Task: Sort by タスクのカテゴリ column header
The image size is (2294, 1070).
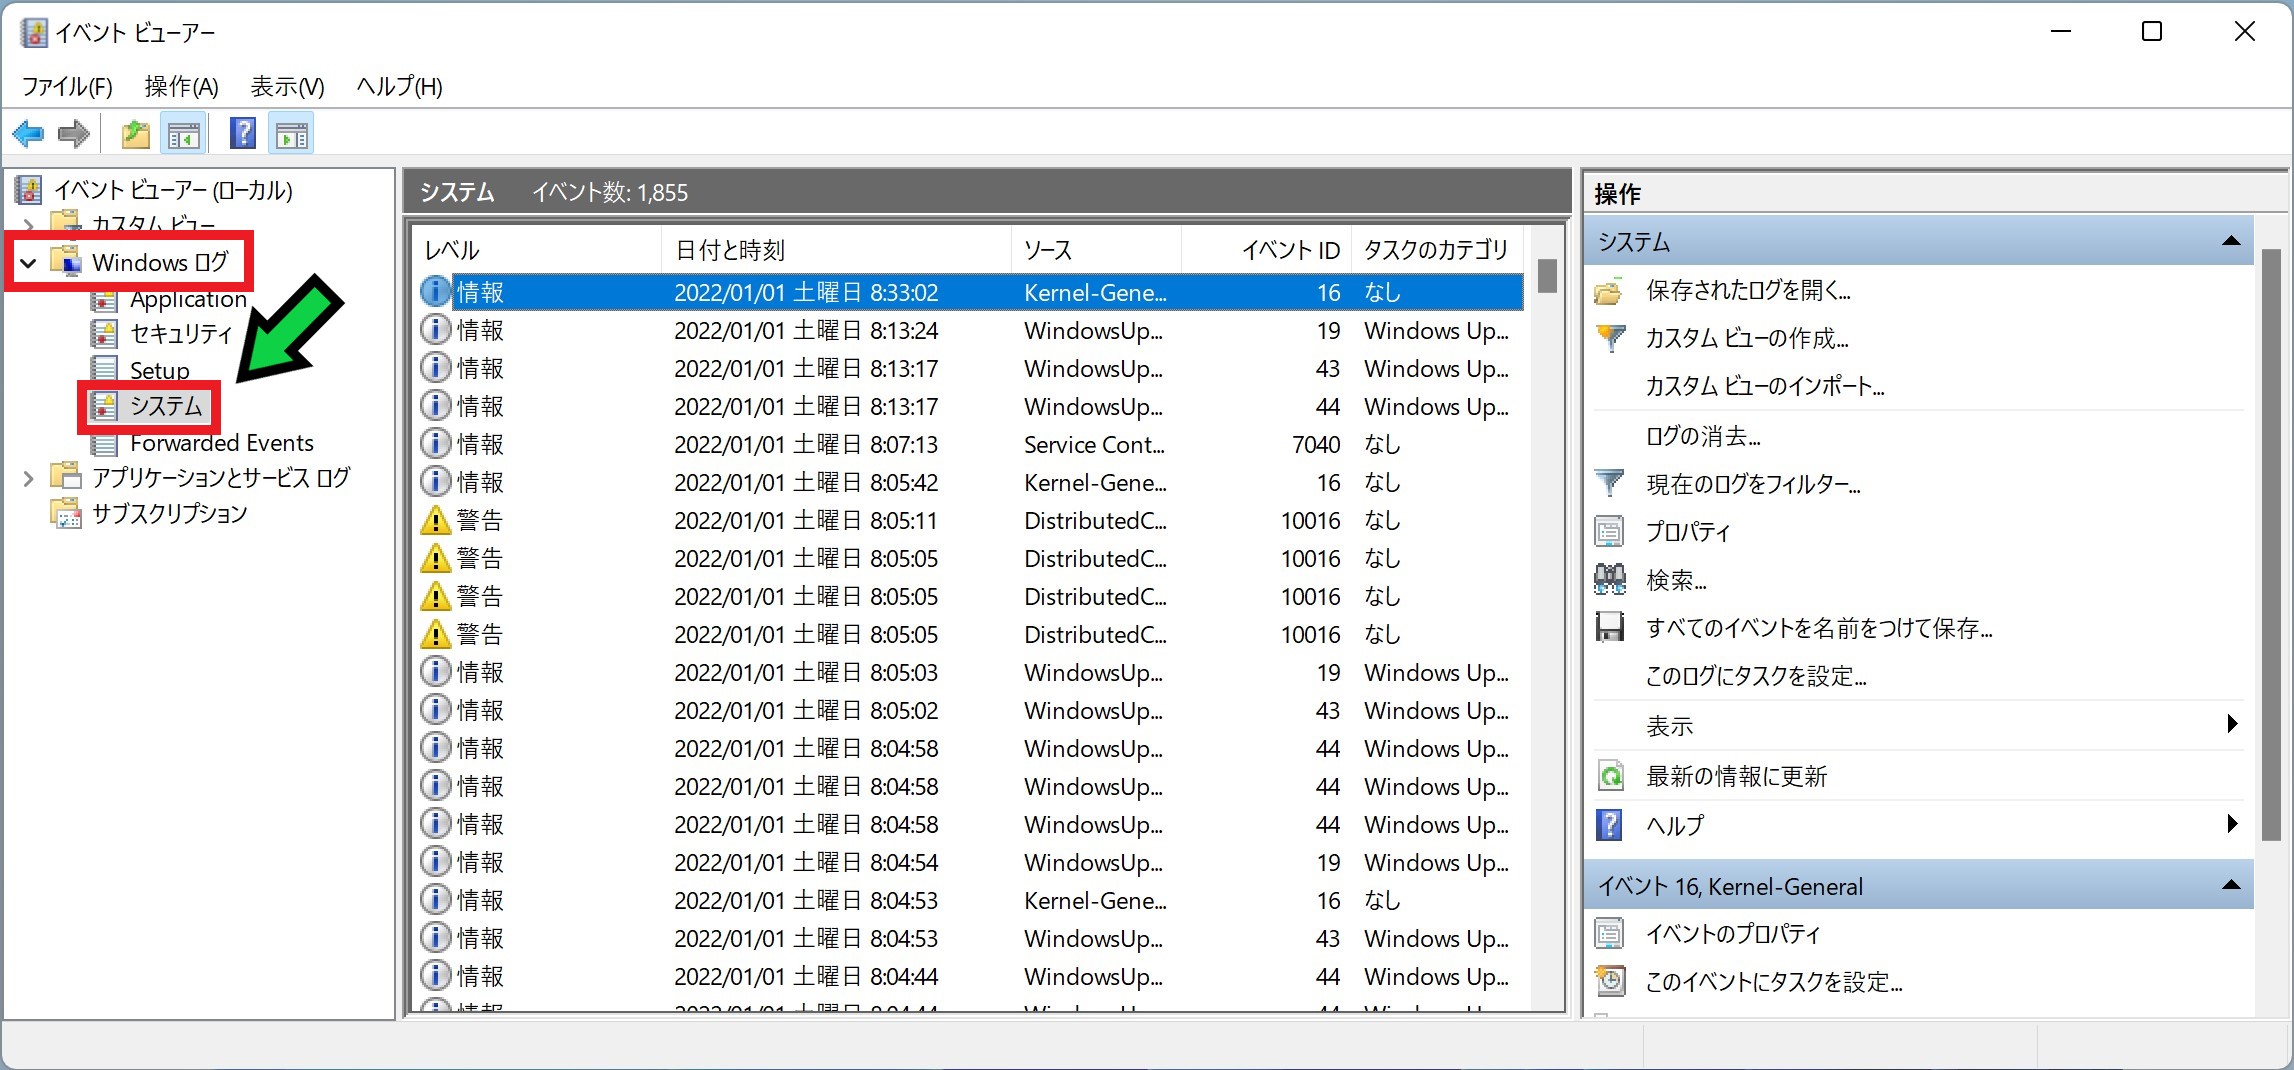Action: 1437,250
